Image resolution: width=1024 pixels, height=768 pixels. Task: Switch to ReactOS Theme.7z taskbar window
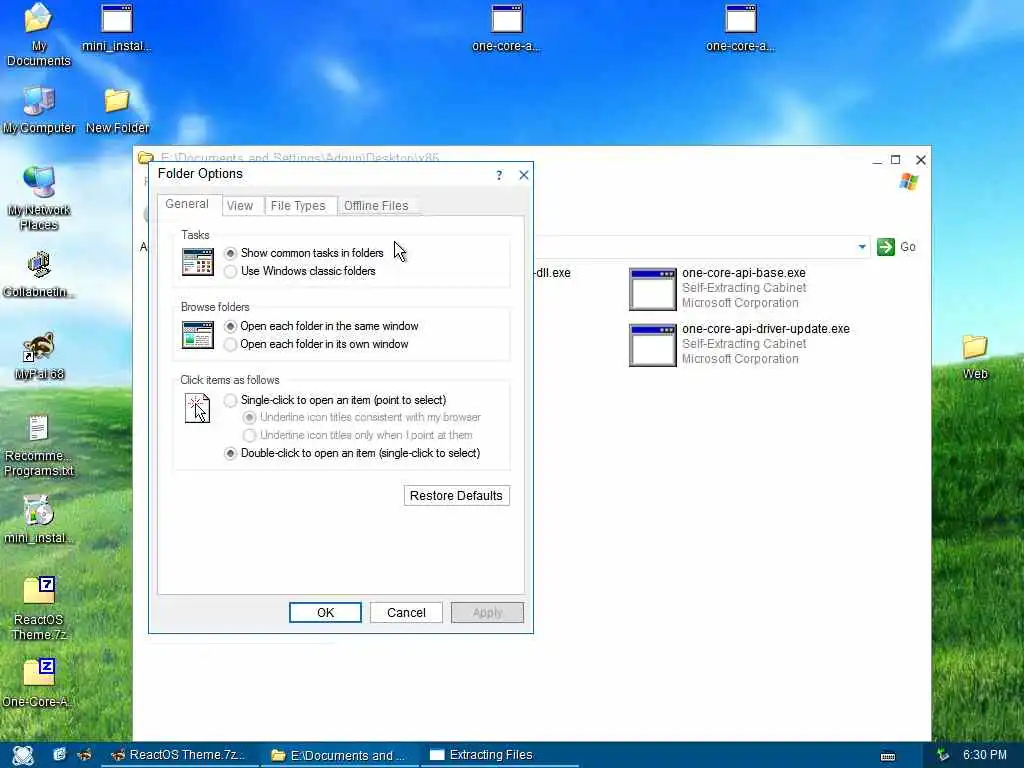(180, 755)
